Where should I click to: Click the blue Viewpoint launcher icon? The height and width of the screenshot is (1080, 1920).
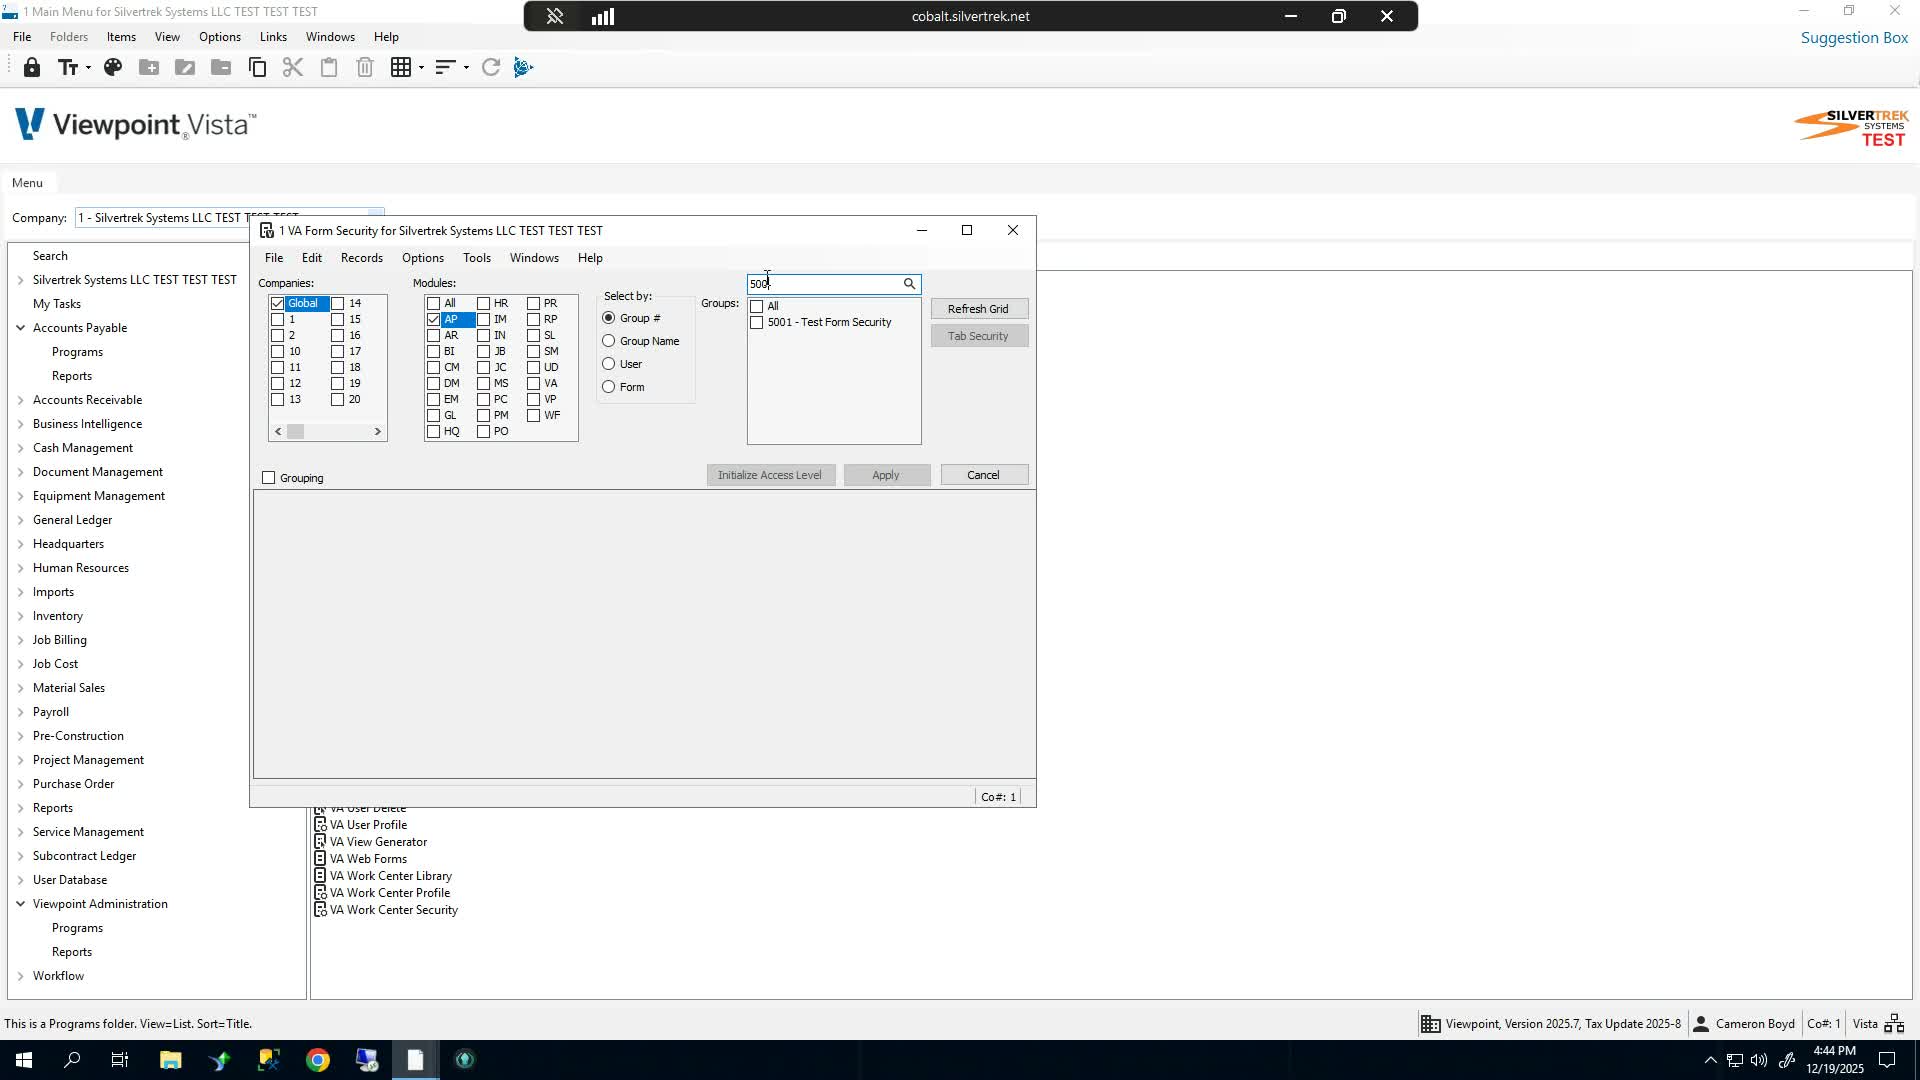524,67
